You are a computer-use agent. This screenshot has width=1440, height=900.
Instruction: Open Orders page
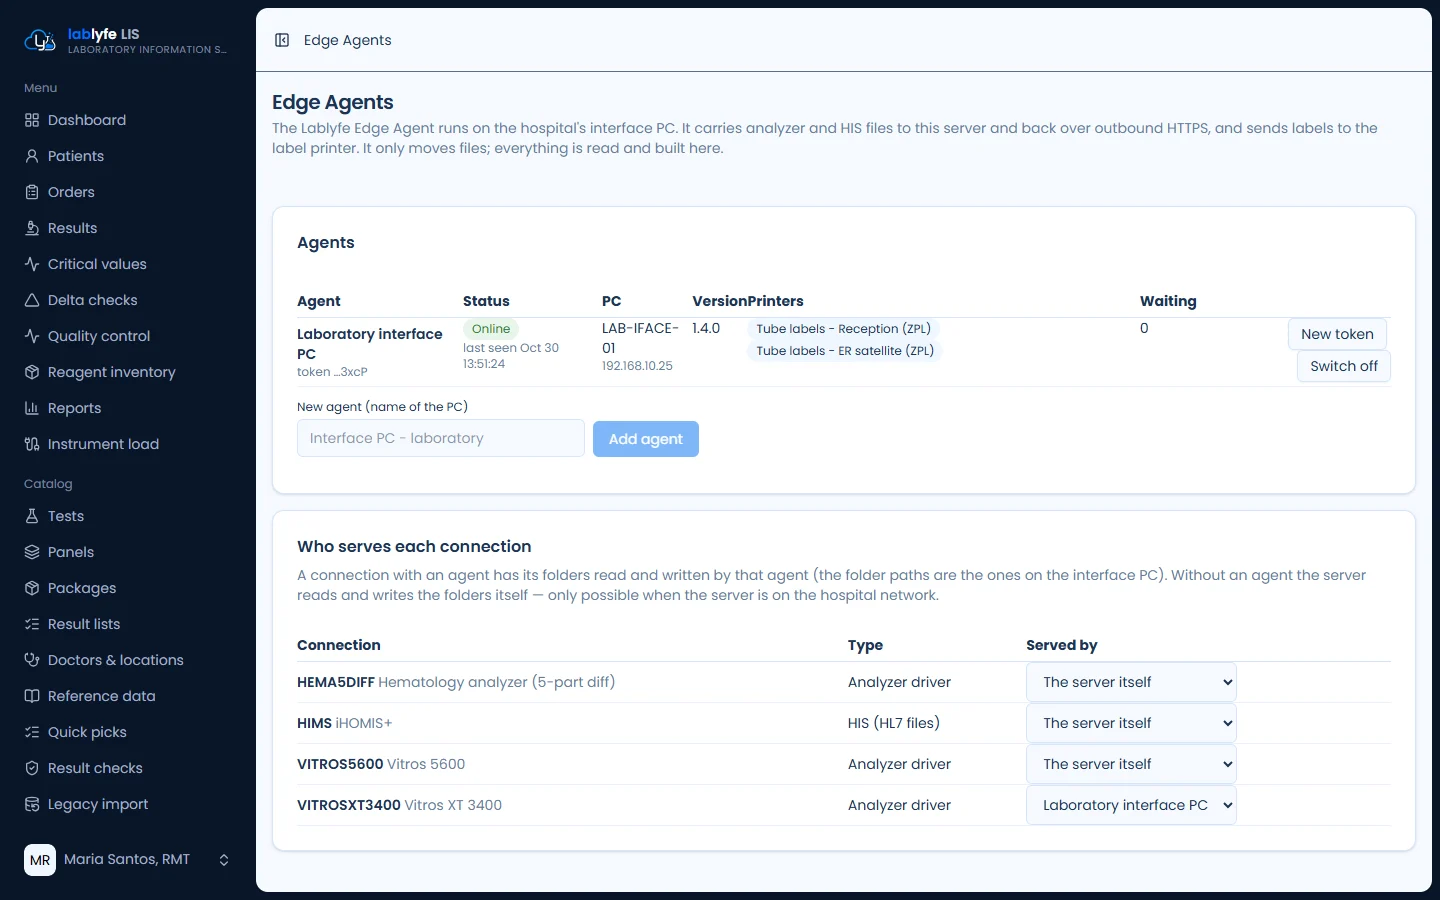pos(128,192)
